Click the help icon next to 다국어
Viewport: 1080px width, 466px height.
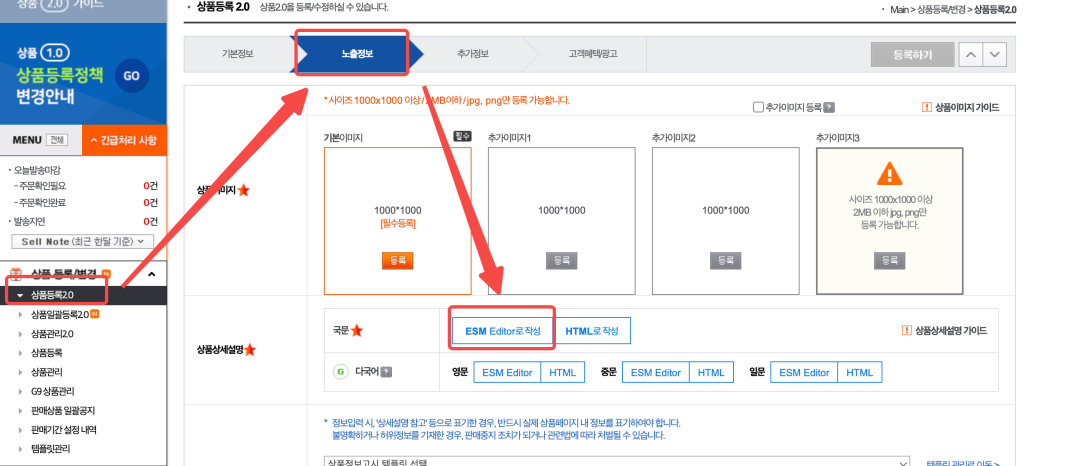coord(386,372)
